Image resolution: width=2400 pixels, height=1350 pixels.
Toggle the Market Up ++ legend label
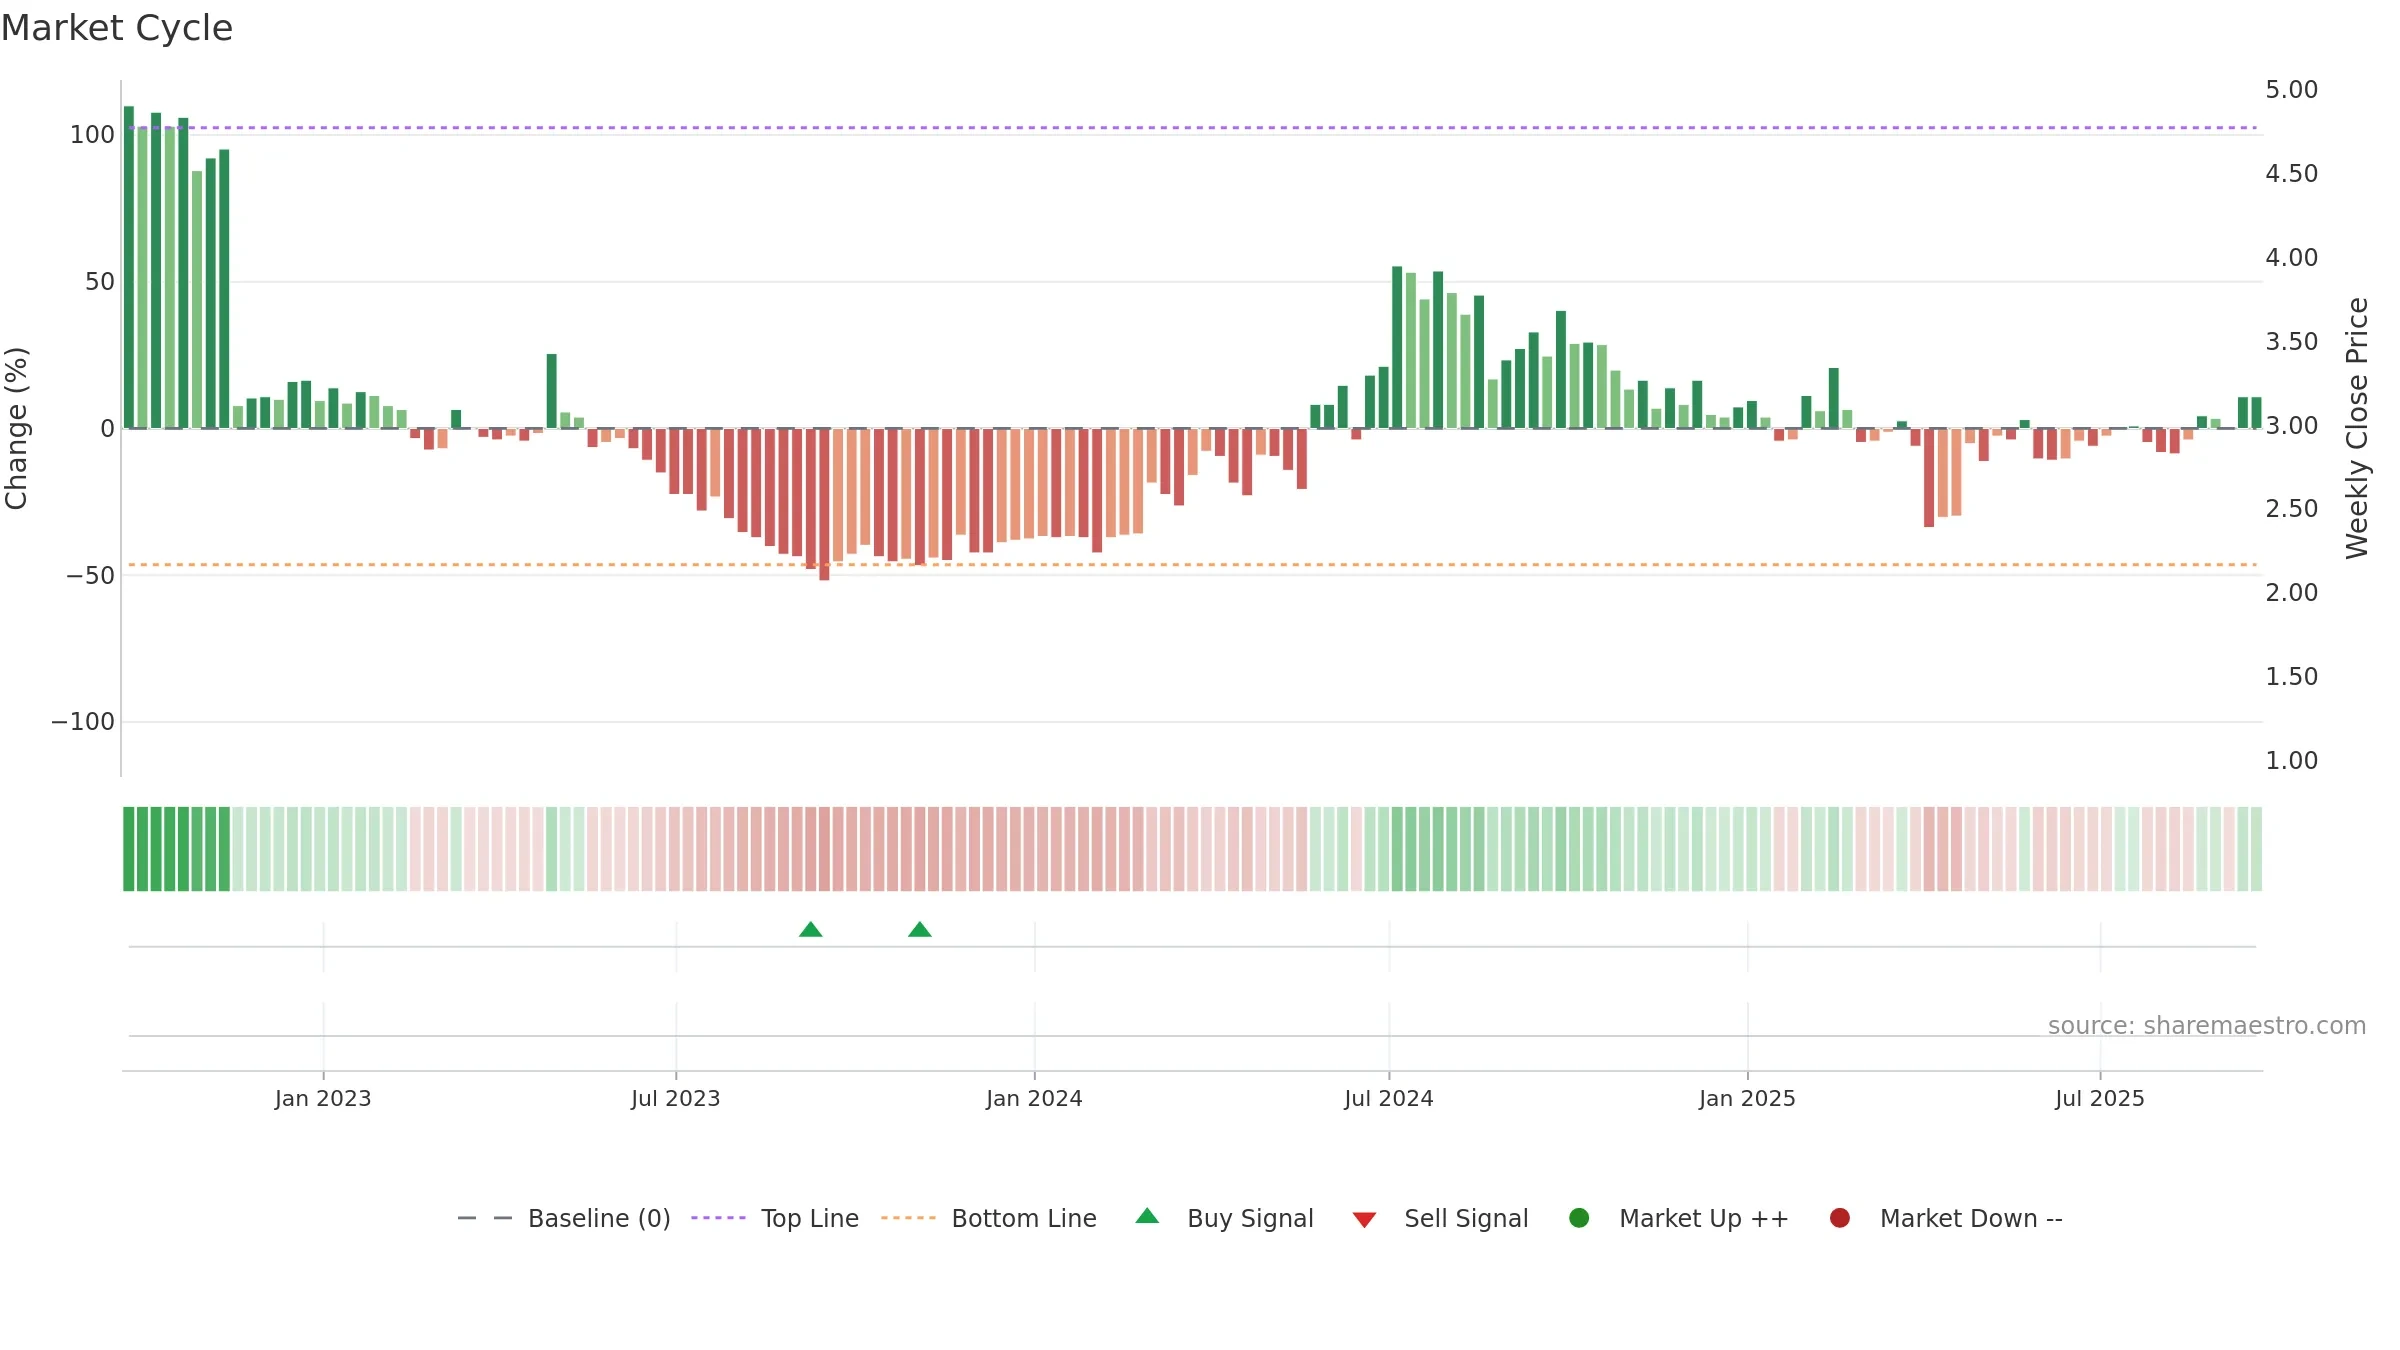(1704, 1219)
